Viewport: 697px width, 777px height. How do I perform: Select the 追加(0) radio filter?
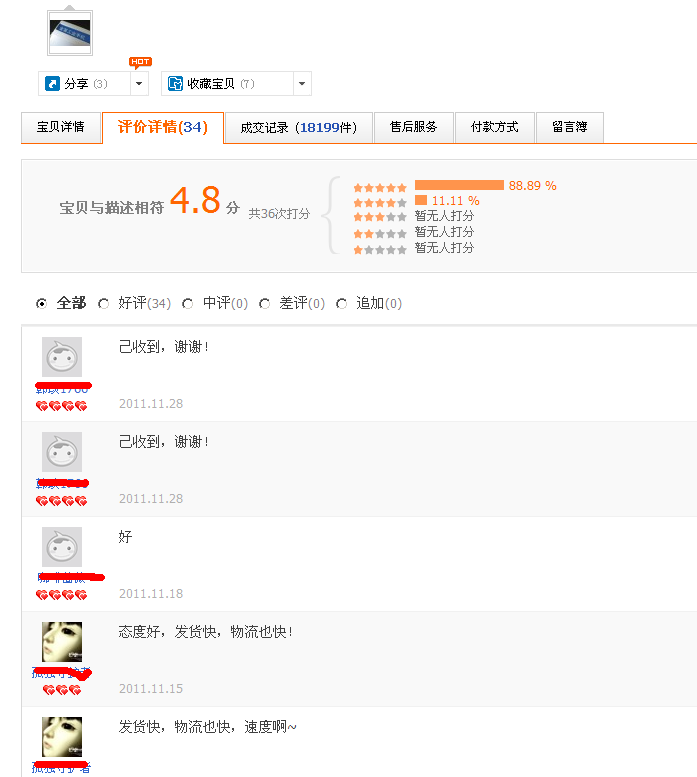342,304
